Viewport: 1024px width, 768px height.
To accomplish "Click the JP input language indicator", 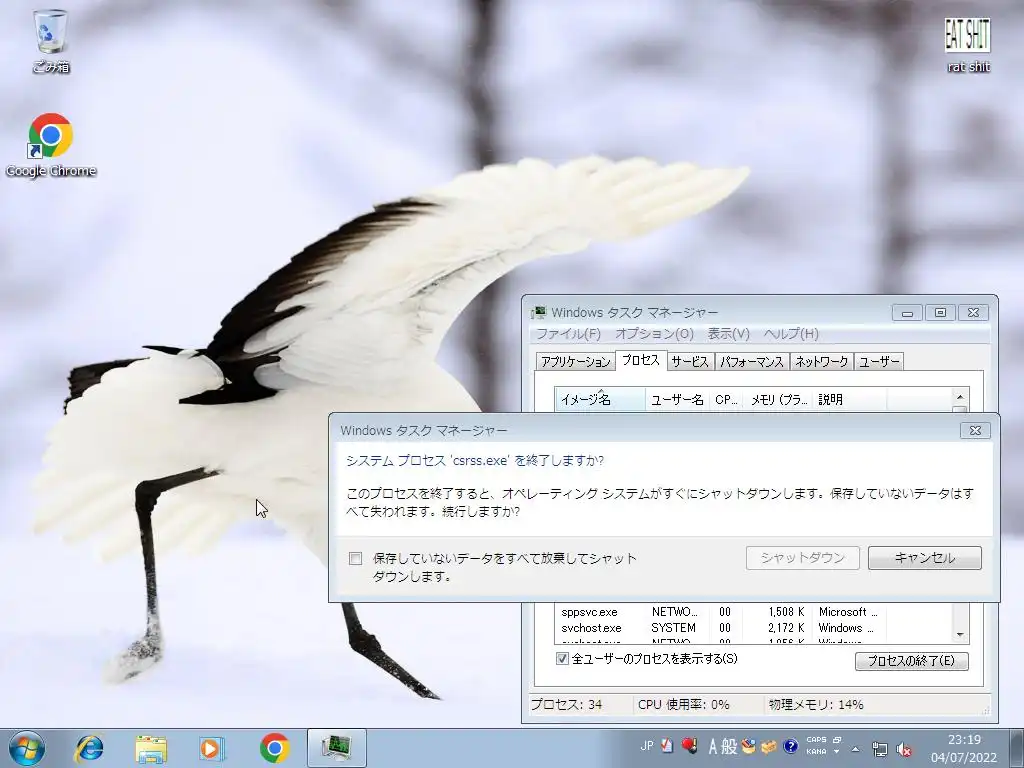I will [647, 745].
